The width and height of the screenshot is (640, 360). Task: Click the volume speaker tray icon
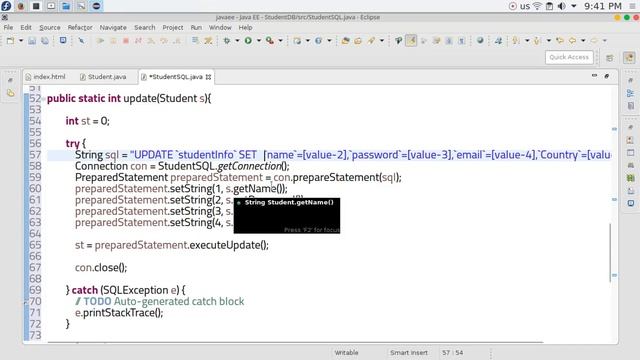click(562, 6)
